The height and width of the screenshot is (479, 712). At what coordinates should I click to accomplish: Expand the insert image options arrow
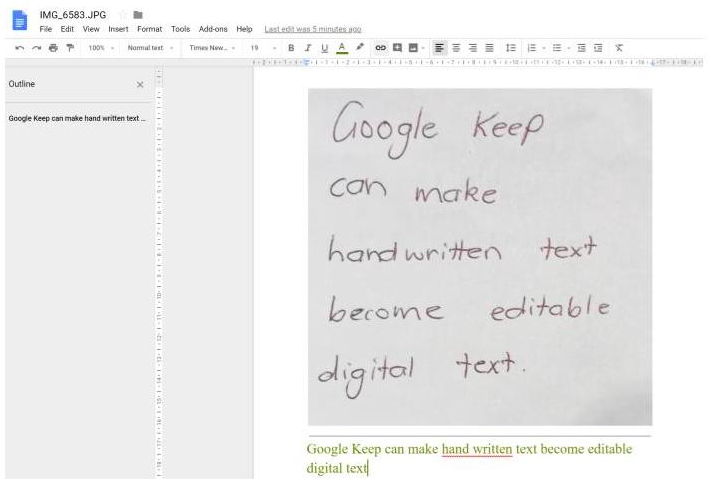(x=423, y=48)
